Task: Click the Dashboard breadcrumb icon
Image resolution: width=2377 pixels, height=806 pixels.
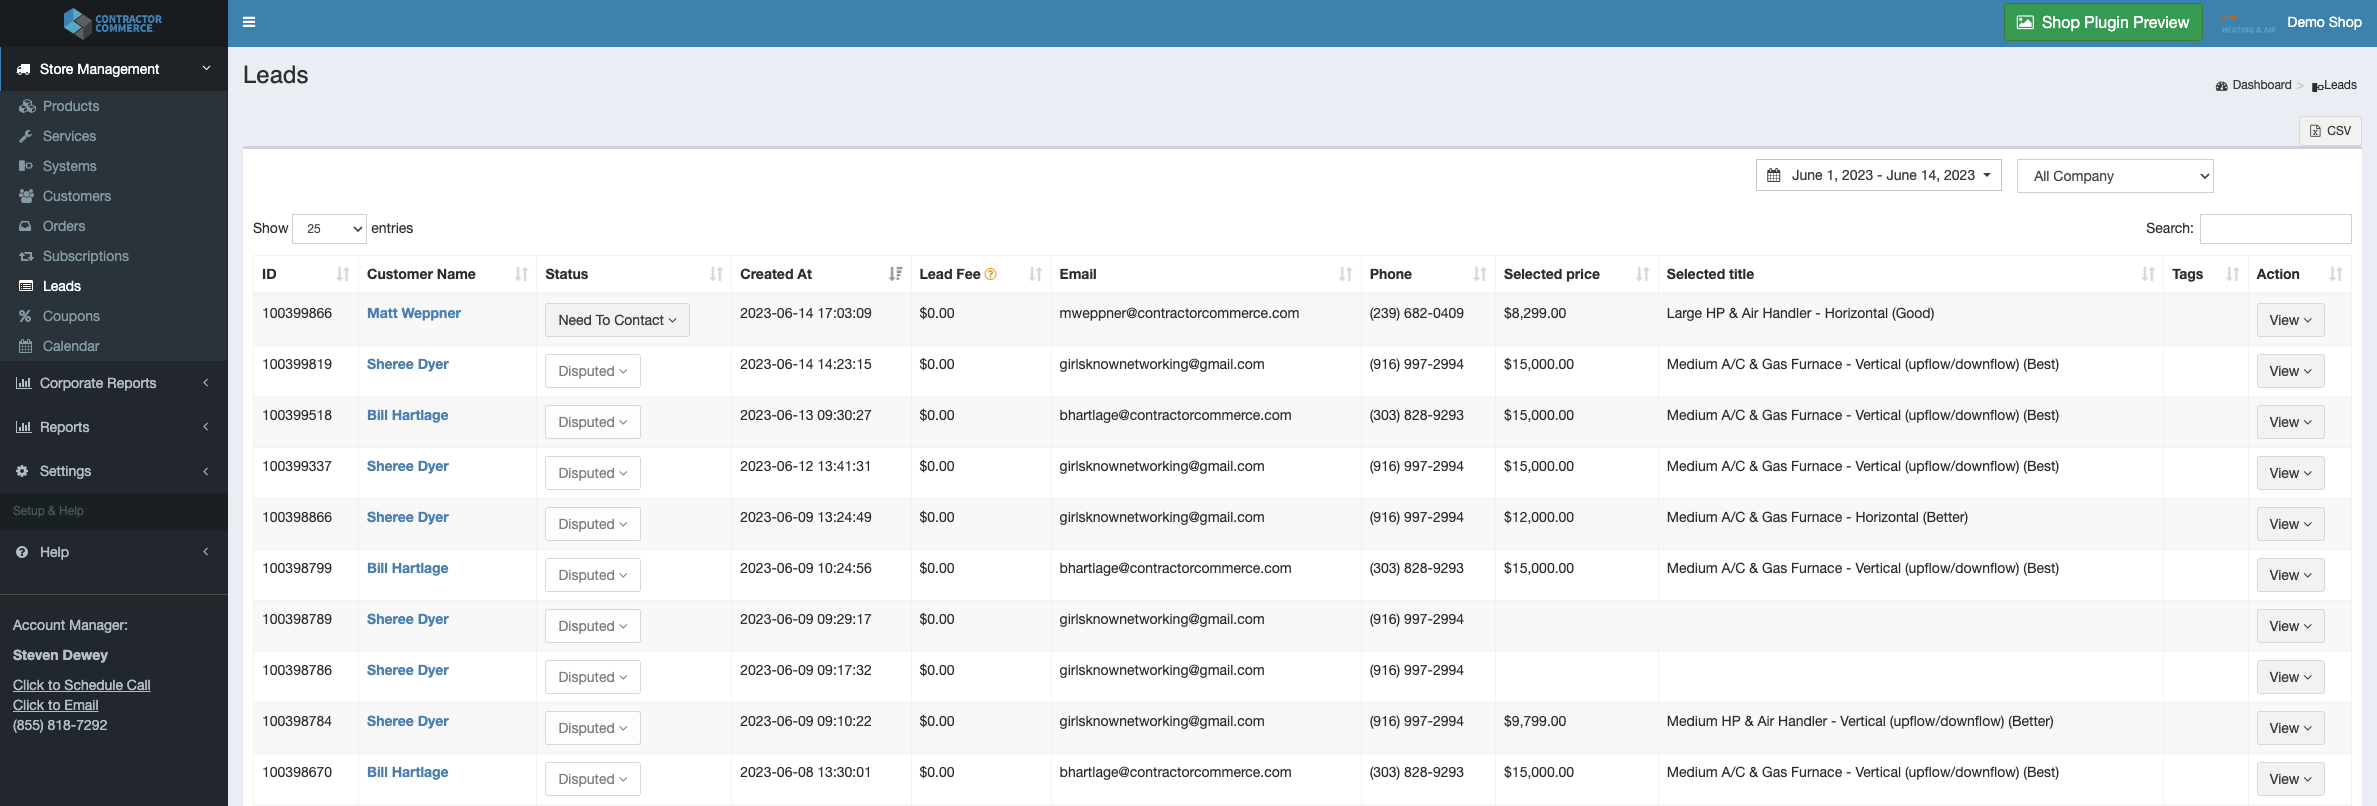Action: [2221, 86]
